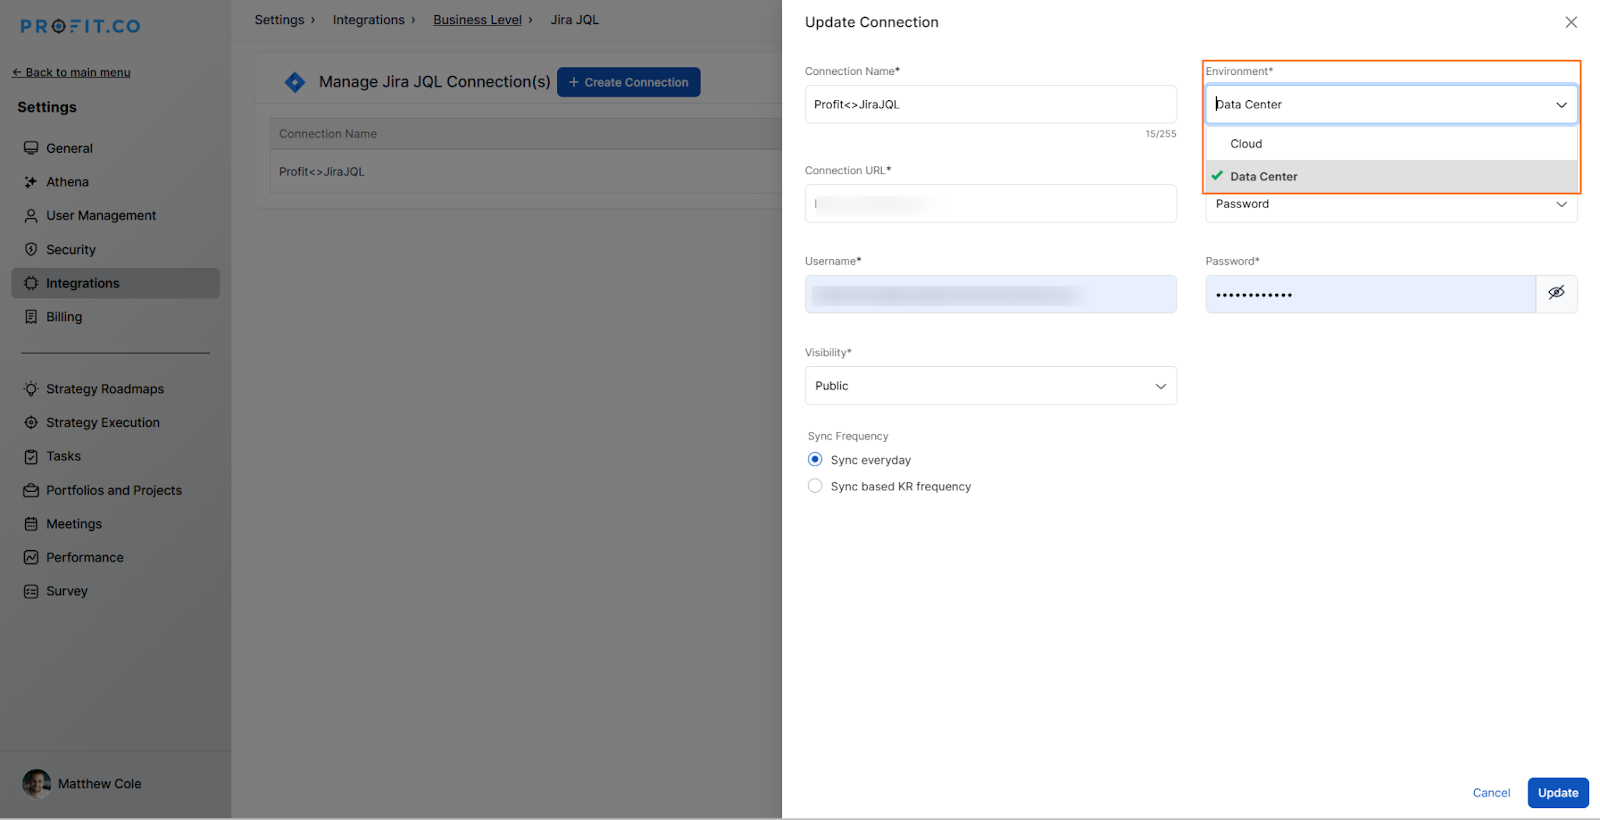Click Matthew Cole's avatar picture
Image resolution: width=1600 pixels, height=820 pixels.
tap(37, 784)
